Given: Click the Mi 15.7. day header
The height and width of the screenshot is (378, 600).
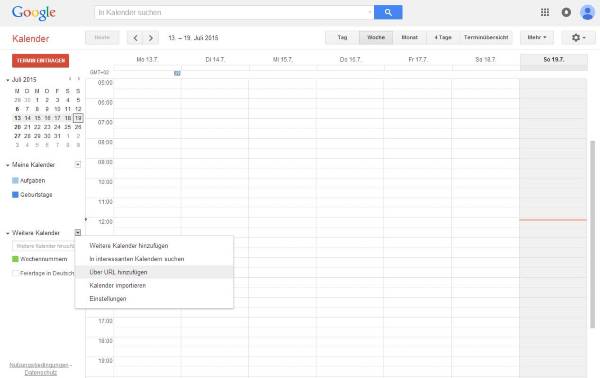Looking at the screenshot, I should [283, 60].
